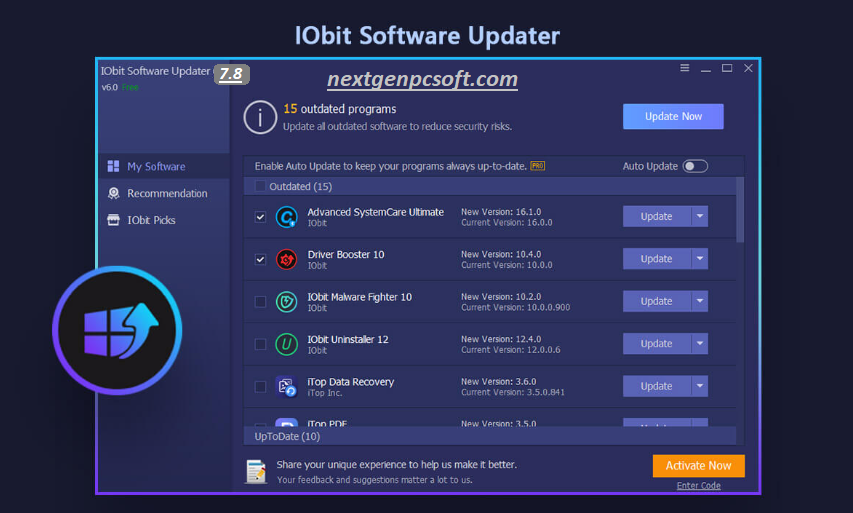
Task: Click 'Current Version: 3.5.0.841' text
Action: (513, 392)
